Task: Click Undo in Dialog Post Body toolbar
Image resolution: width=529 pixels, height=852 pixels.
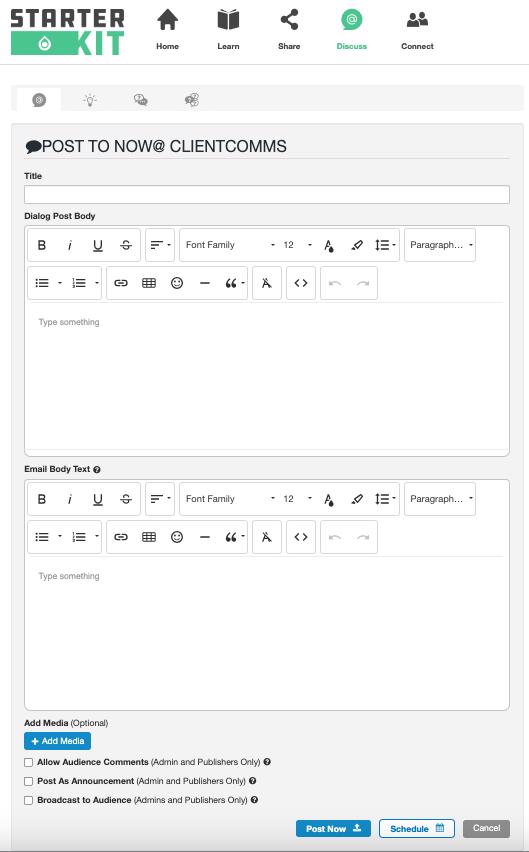Action: tap(335, 283)
